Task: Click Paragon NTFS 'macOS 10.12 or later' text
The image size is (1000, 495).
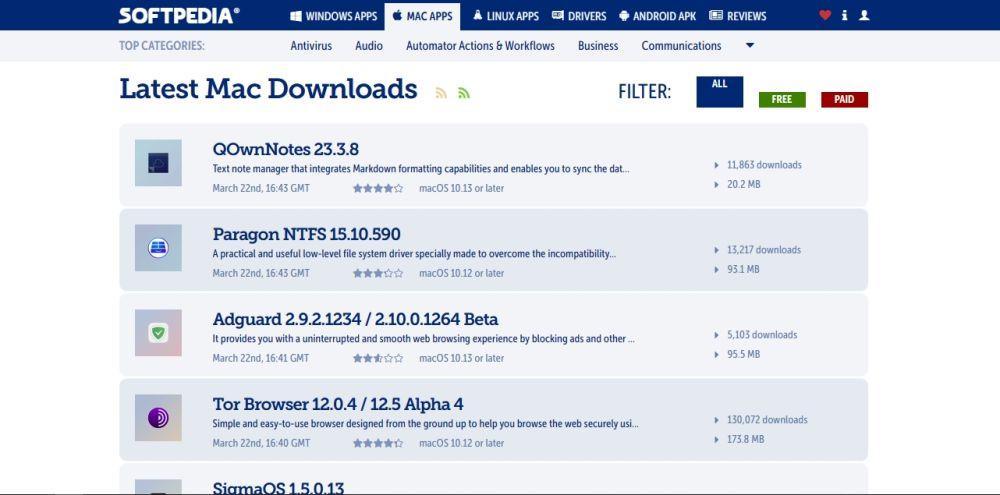Action: coord(461,273)
